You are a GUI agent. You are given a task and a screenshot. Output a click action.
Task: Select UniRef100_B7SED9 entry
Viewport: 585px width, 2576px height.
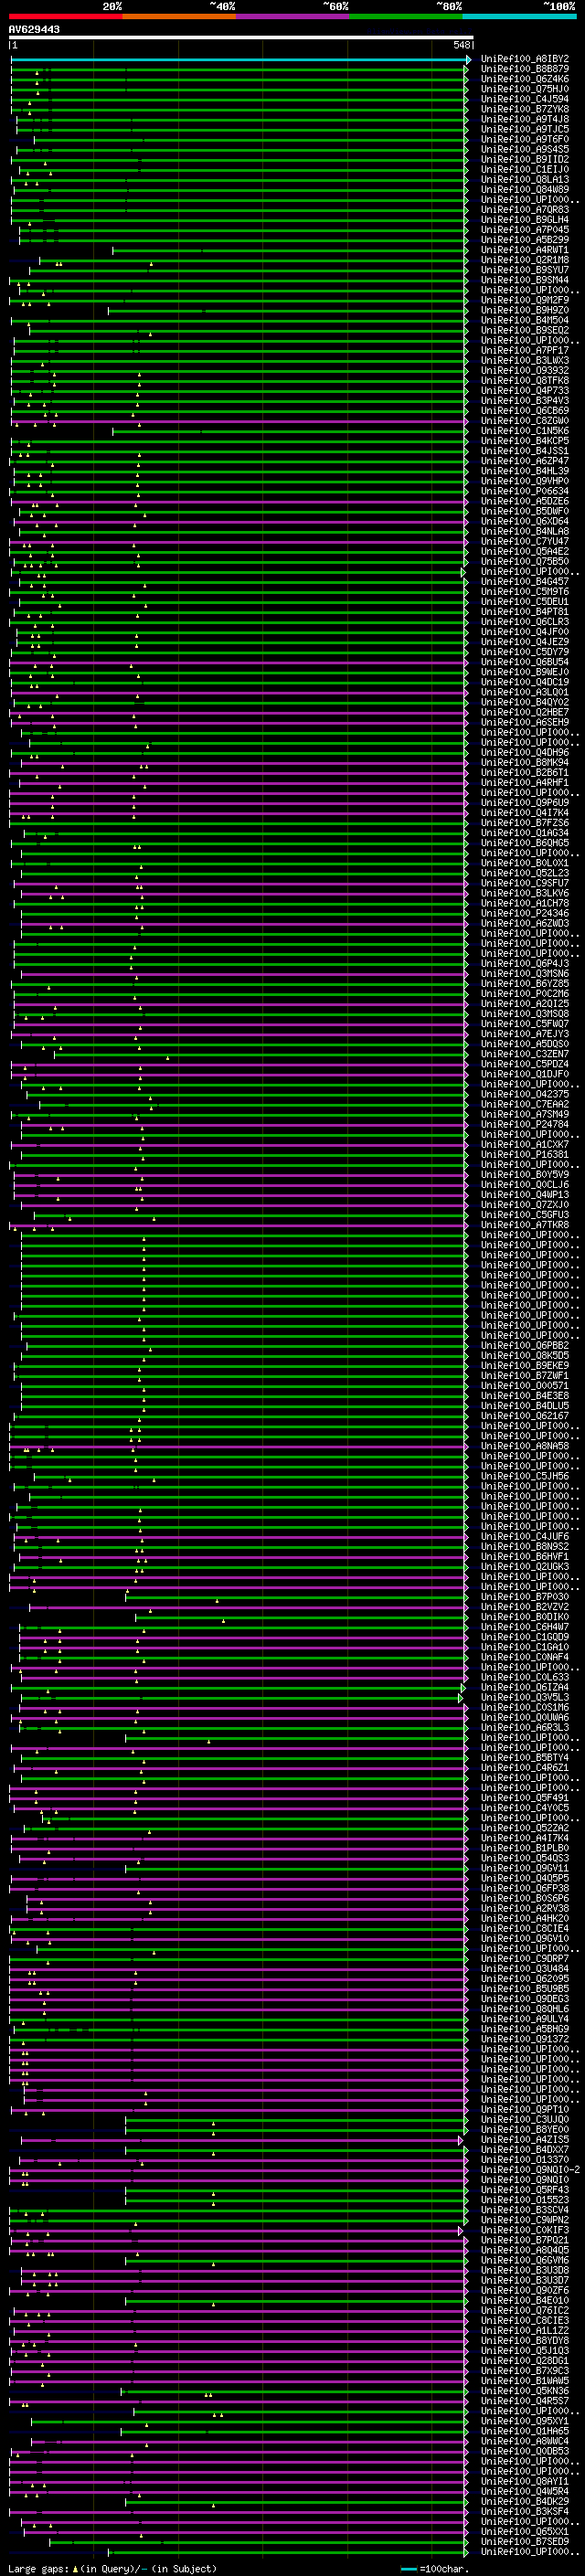525,2542
